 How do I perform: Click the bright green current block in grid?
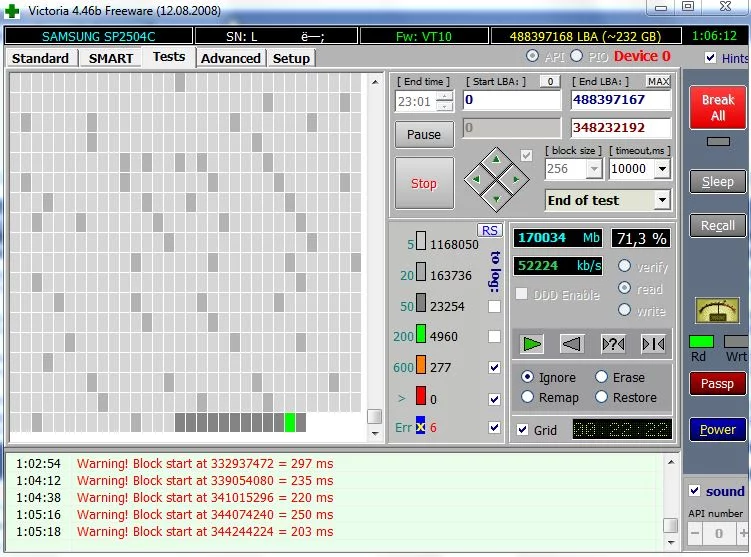290,422
